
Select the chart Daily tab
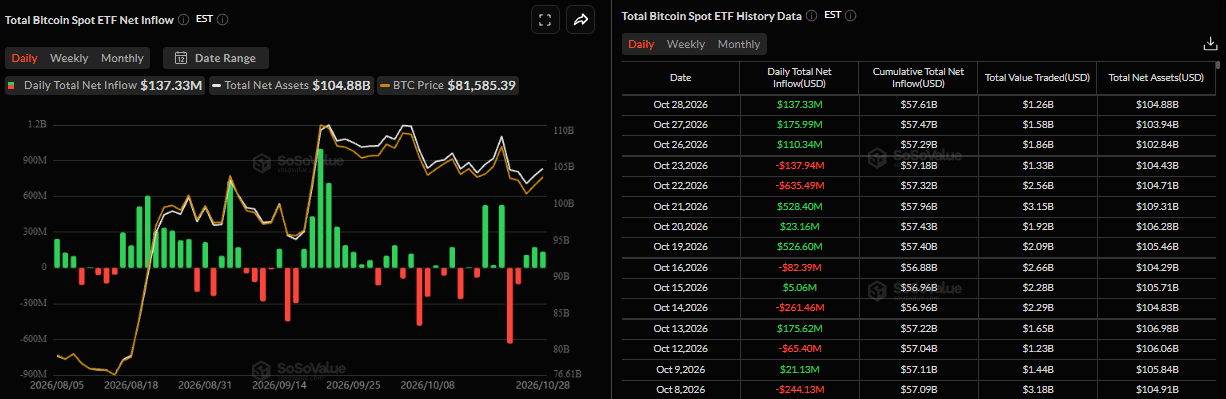click(24, 58)
